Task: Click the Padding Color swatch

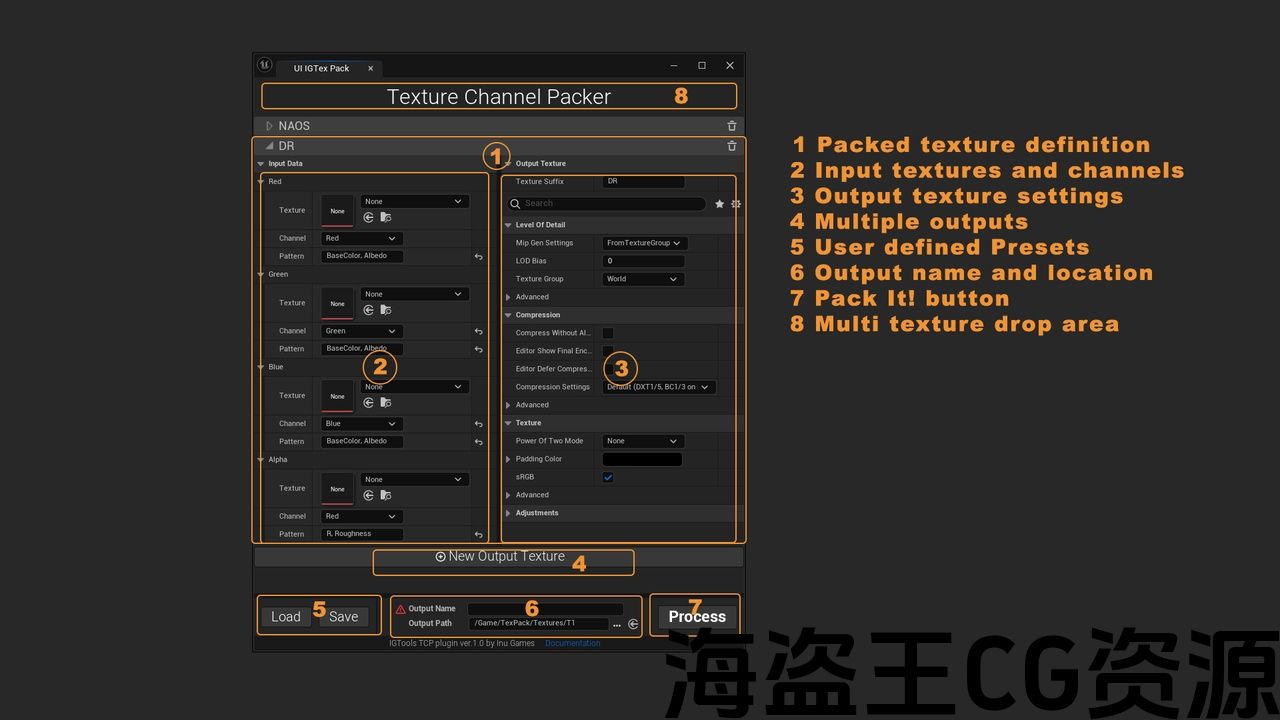Action: 642,459
